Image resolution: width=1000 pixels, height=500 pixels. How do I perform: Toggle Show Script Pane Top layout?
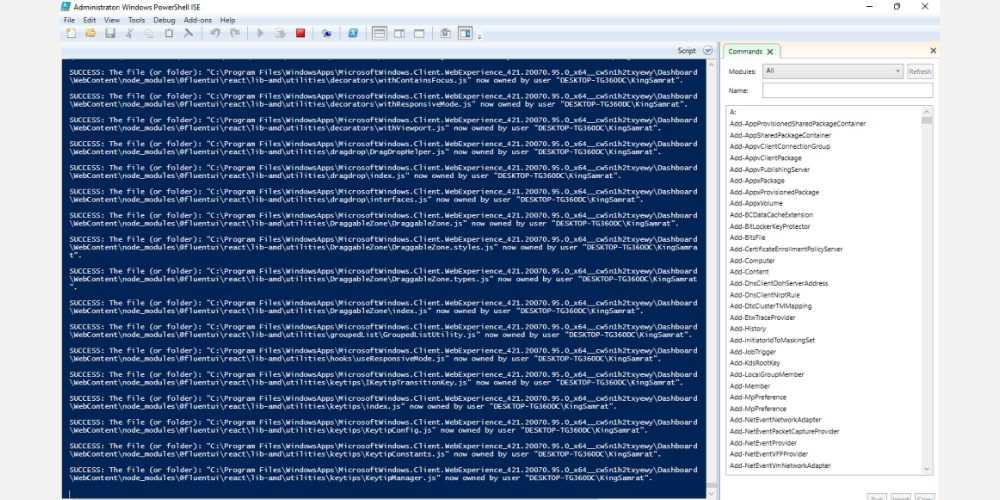(380, 33)
